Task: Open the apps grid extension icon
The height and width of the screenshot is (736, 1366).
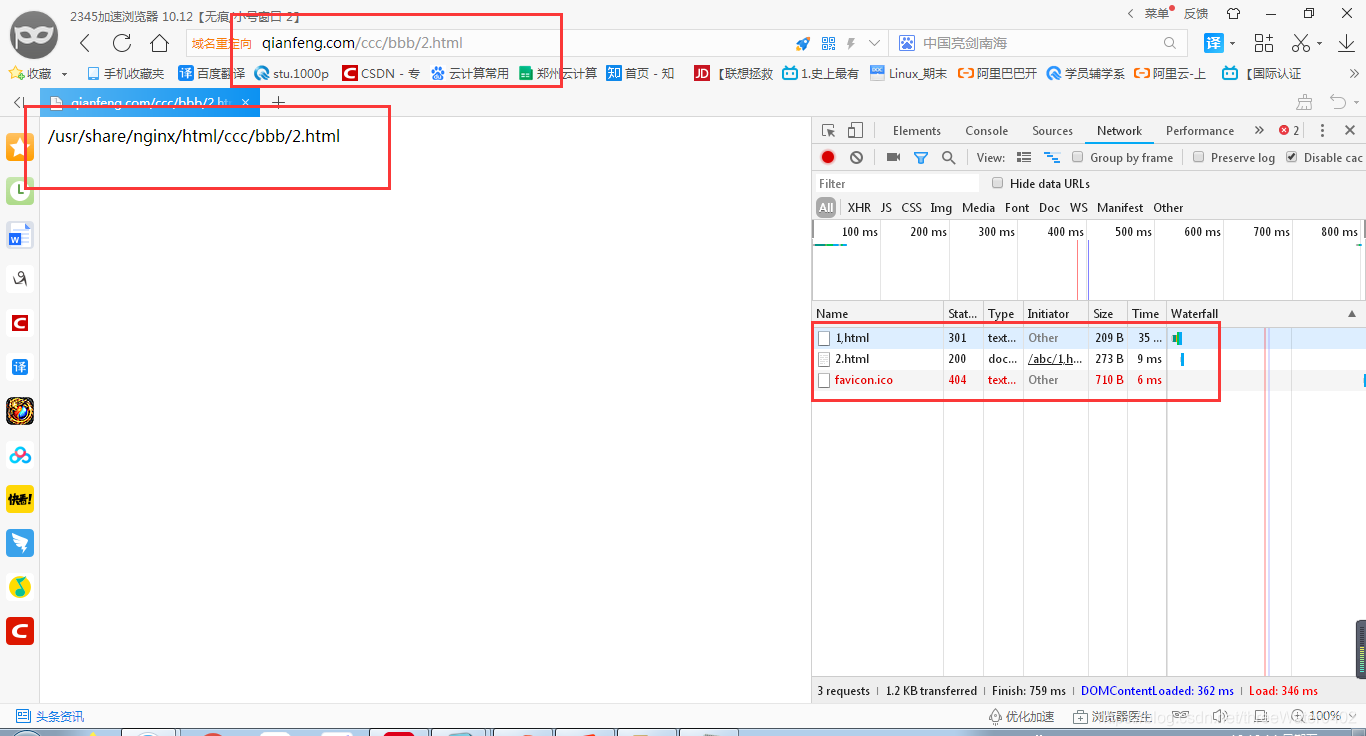Action: point(1264,43)
